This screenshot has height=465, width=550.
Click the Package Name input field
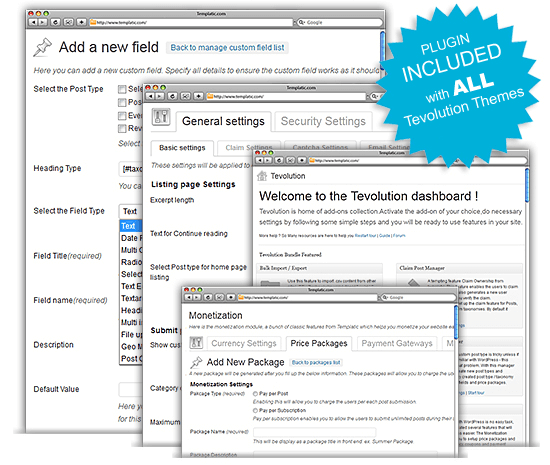click(314, 432)
